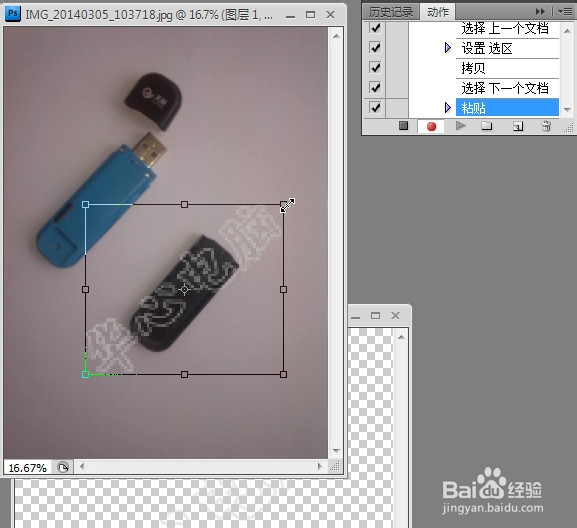The image size is (577, 528).
Task: Click the bottom-left transform handle
Action: (x=85, y=374)
